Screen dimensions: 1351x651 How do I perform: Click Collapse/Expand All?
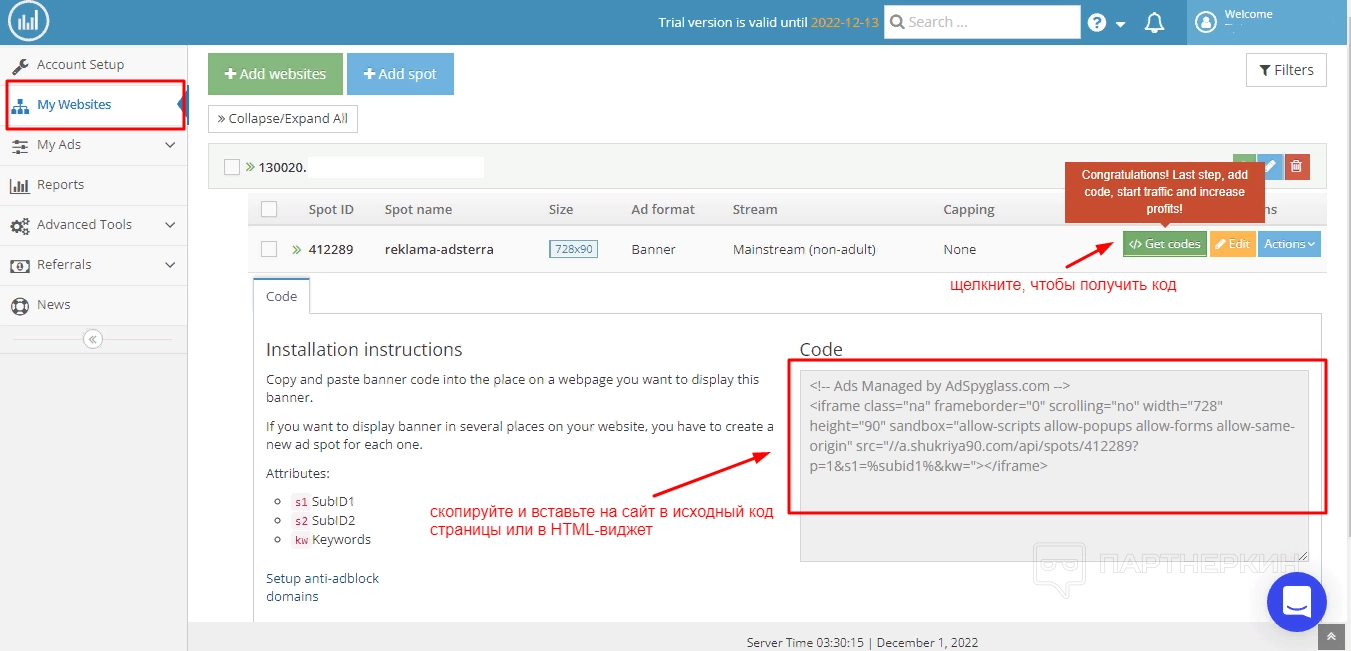pos(283,118)
